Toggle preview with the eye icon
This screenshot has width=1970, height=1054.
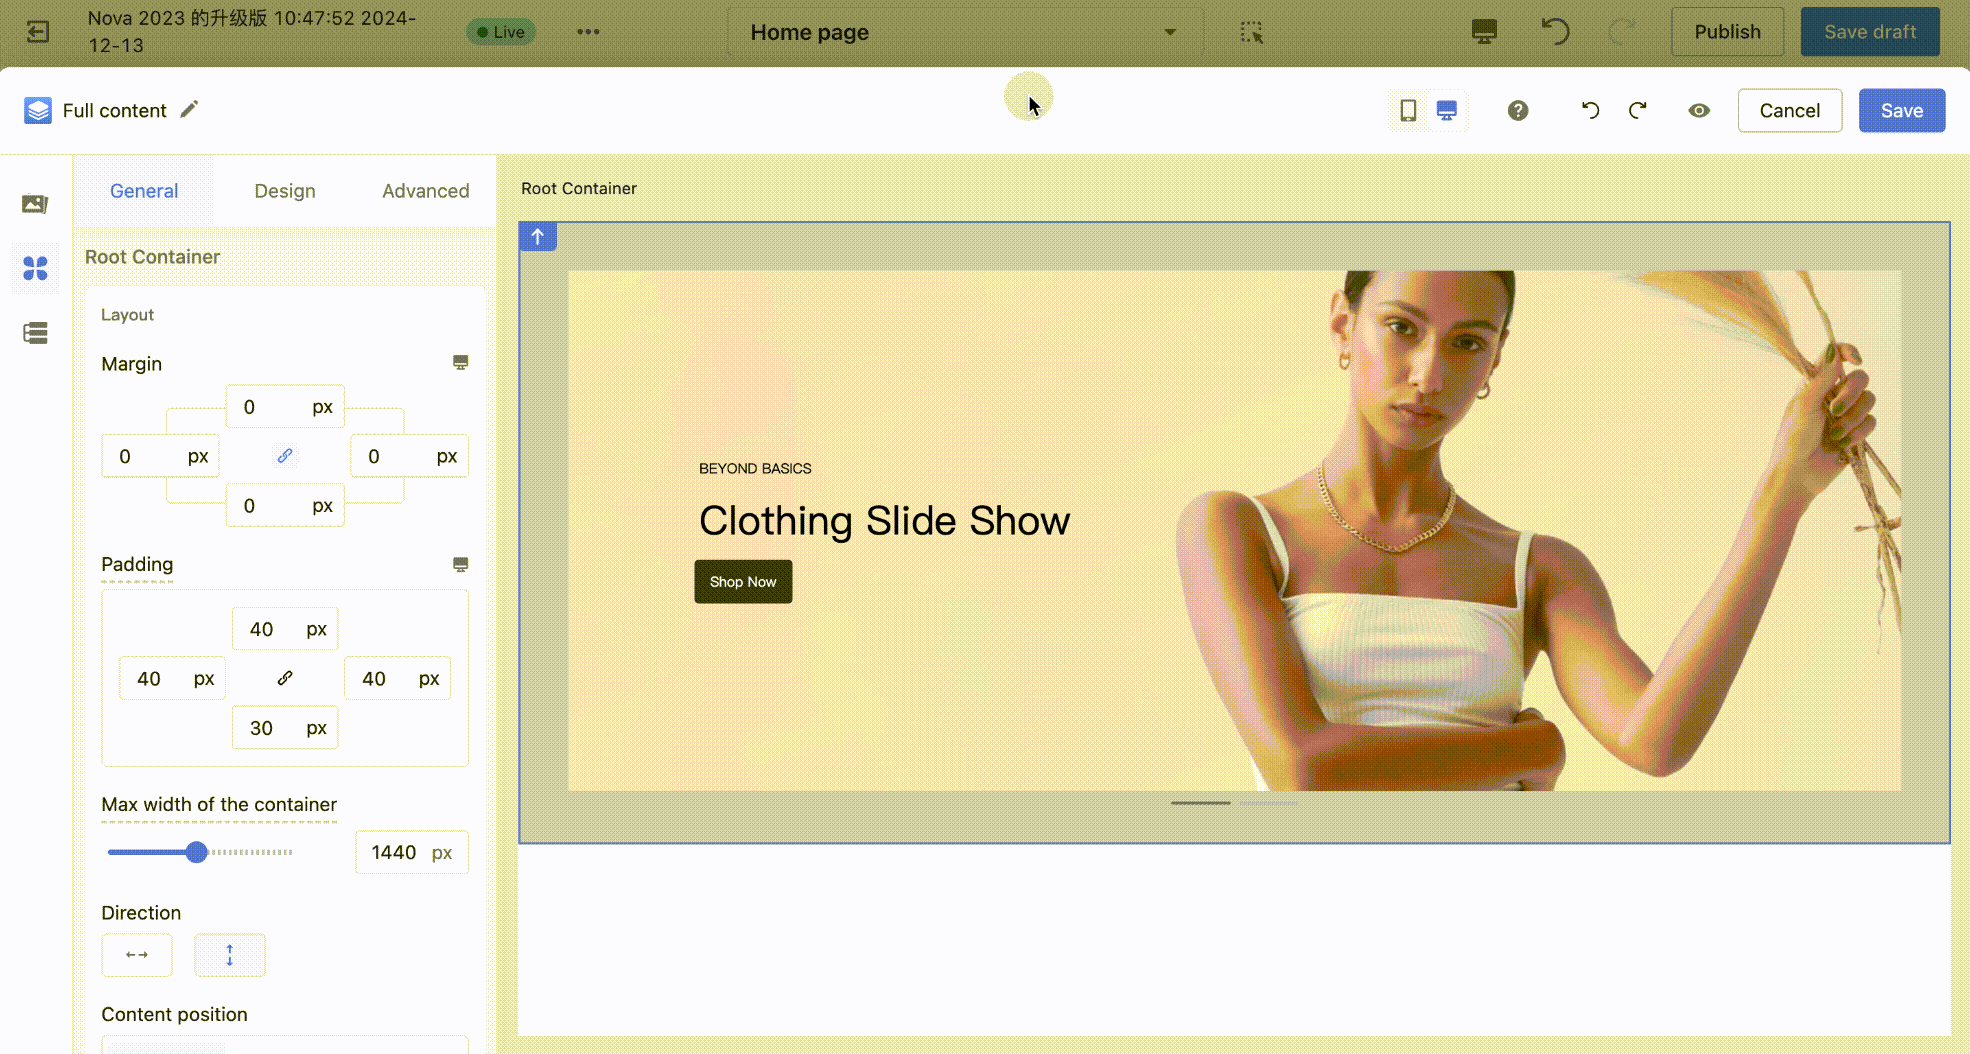click(1698, 111)
